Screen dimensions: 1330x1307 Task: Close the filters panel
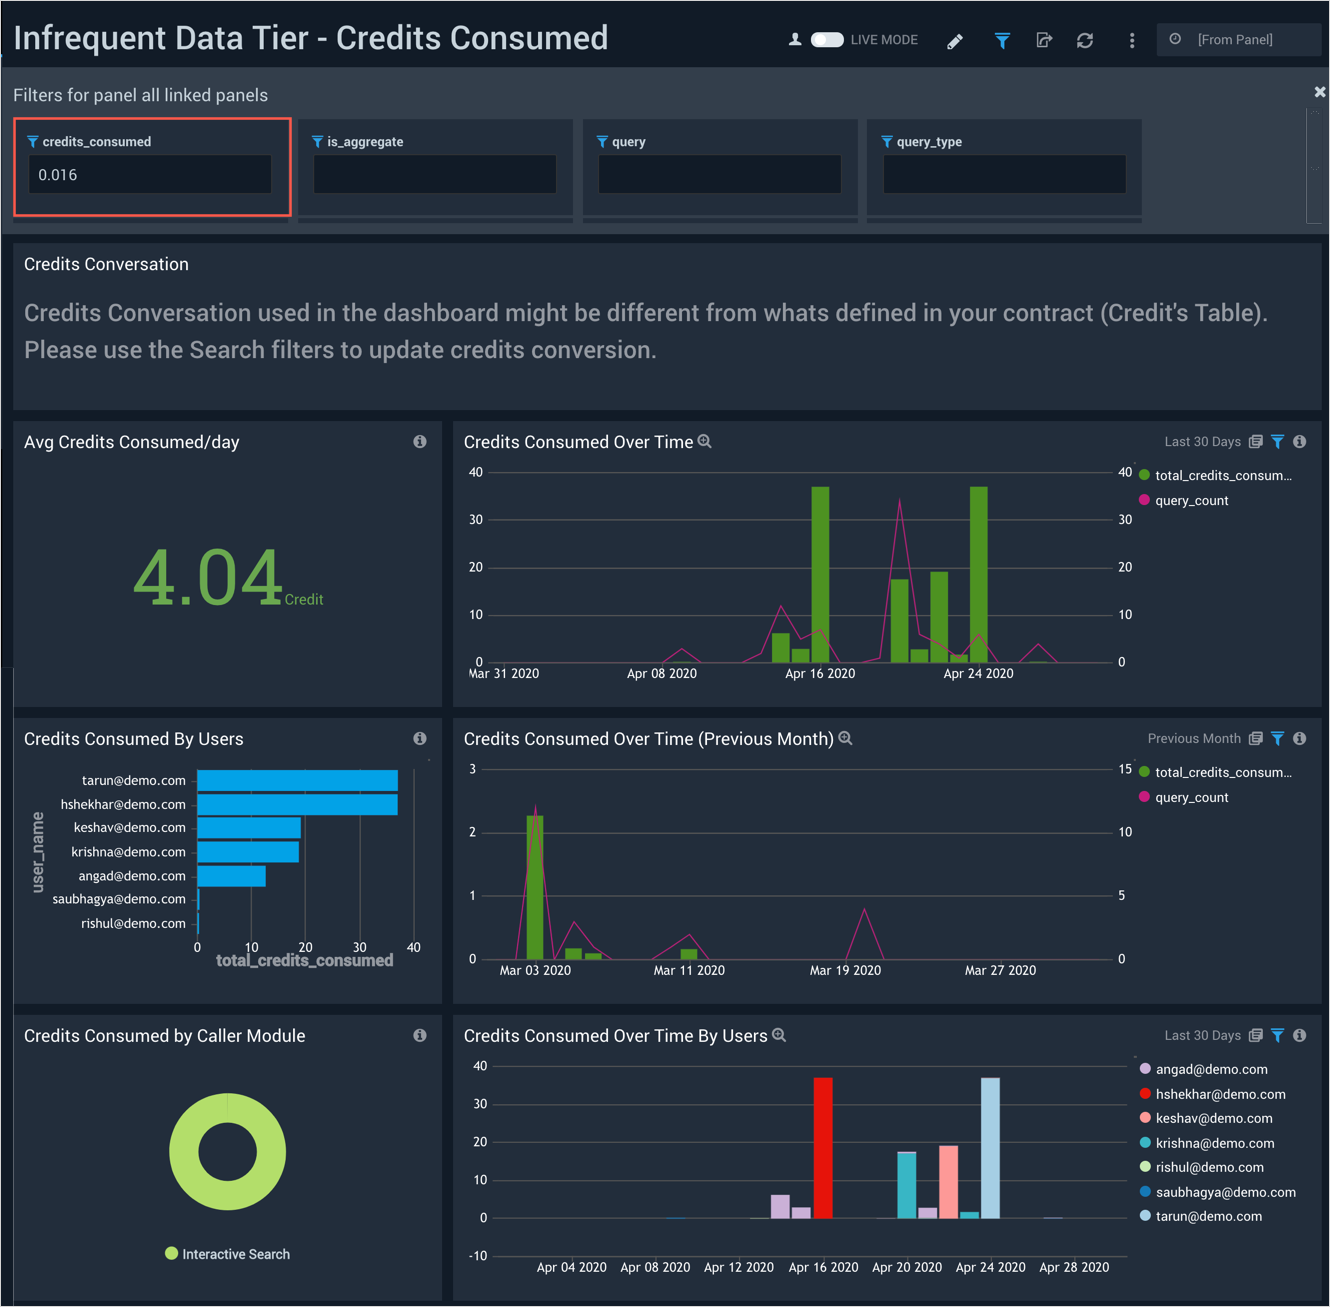[1319, 92]
